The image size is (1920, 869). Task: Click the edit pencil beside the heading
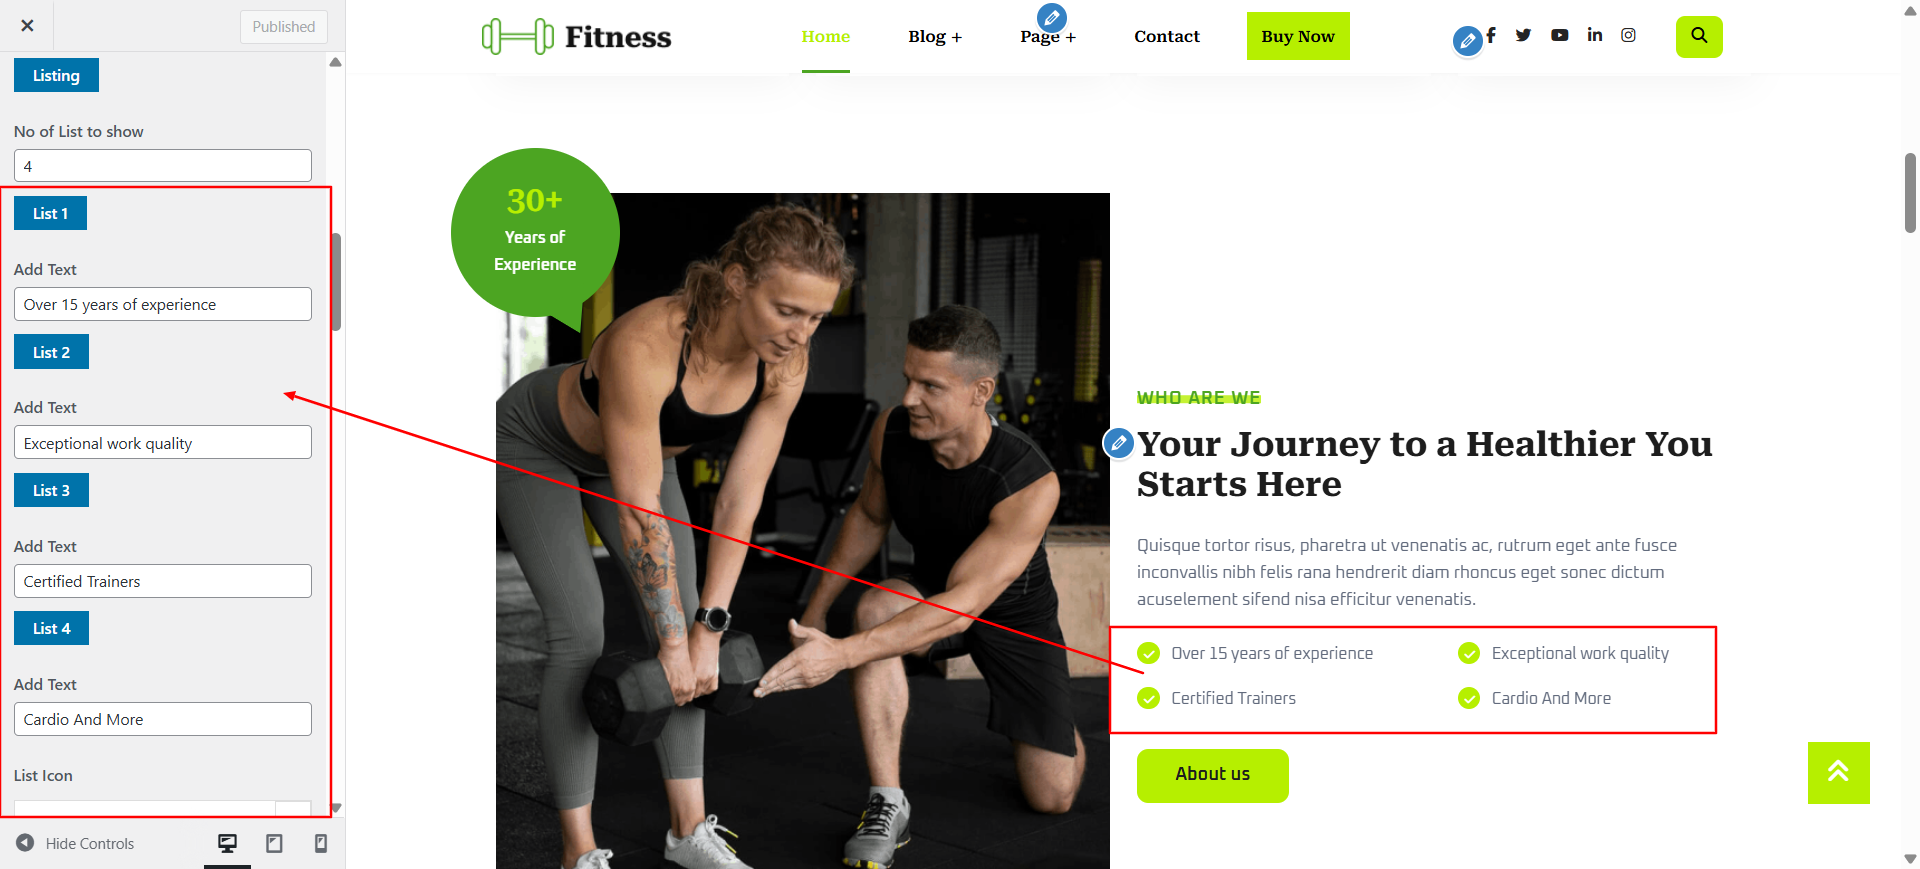(x=1118, y=442)
